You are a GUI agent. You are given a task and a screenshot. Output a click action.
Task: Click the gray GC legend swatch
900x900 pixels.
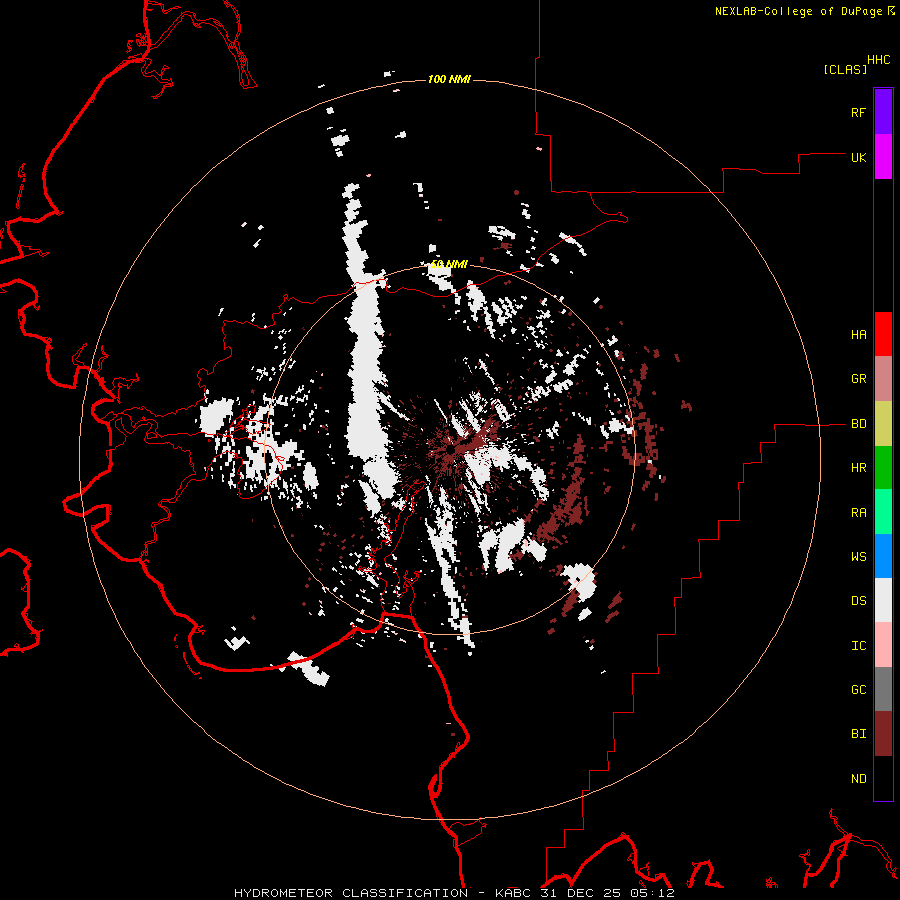pyautogui.click(x=883, y=689)
